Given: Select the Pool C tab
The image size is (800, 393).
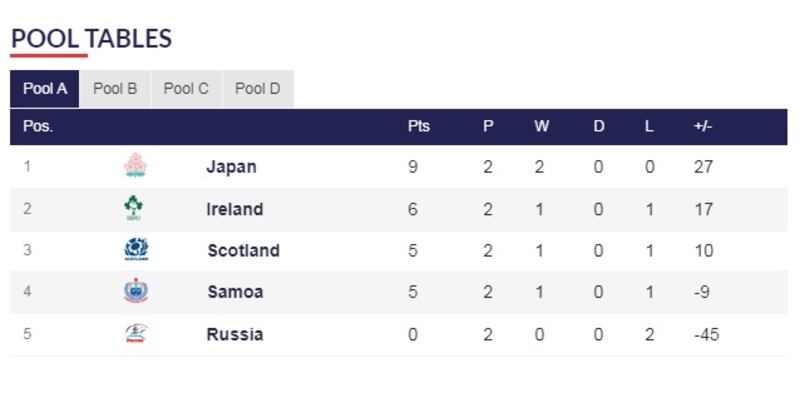Looking at the screenshot, I should click(x=186, y=89).
